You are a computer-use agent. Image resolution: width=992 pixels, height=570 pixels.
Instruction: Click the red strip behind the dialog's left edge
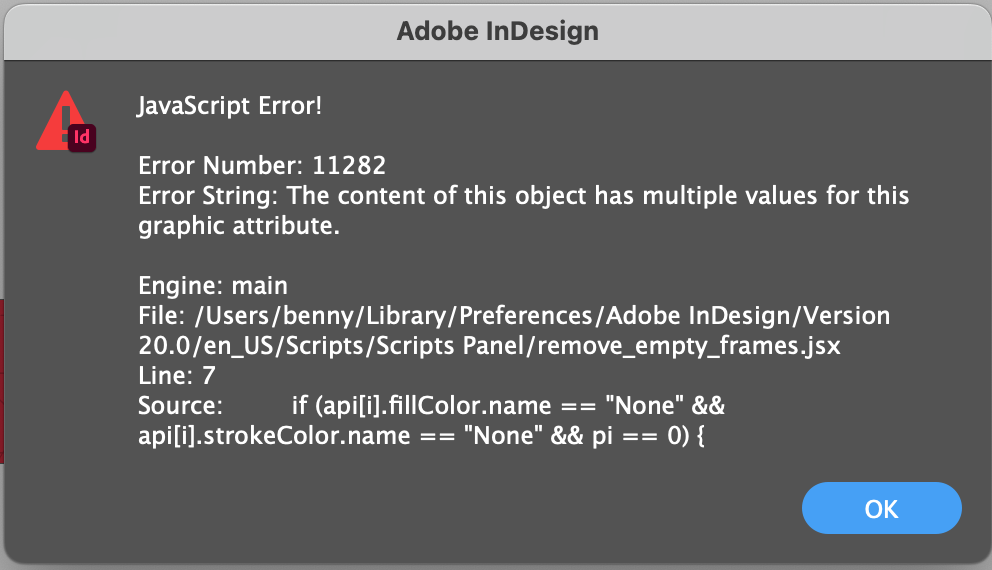click(3, 380)
